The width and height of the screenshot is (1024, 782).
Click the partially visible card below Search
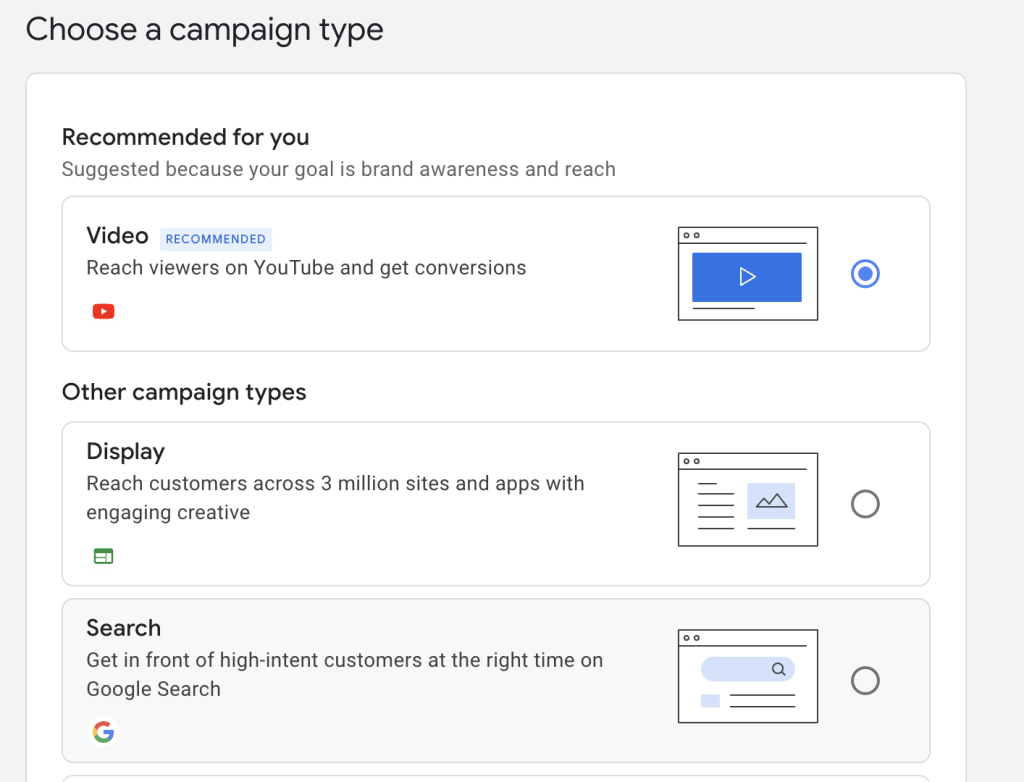(x=496, y=776)
